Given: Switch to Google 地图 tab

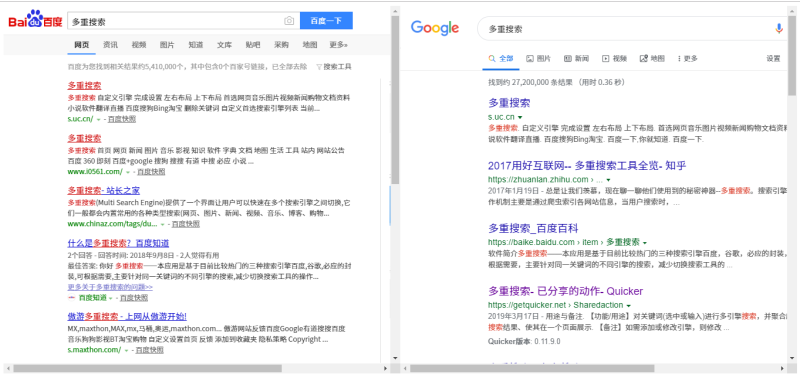Looking at the screenshot, I should click(x=652, y=59).
